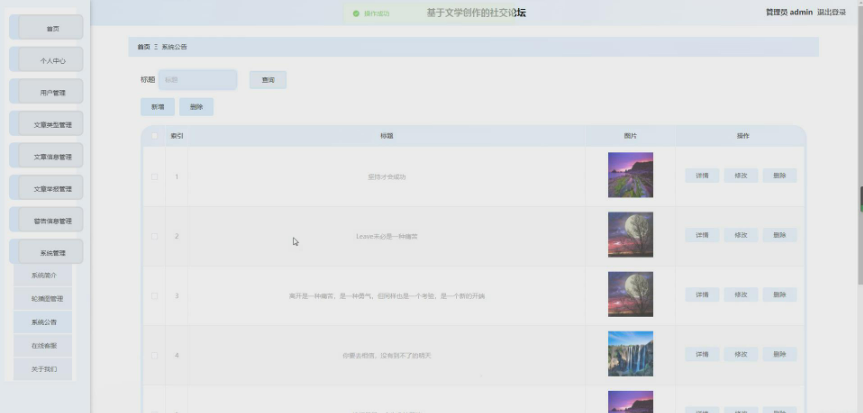Screen dimensions: 863x413
Task: Click the green 操作成功 success icon
Action: (356, 13)
